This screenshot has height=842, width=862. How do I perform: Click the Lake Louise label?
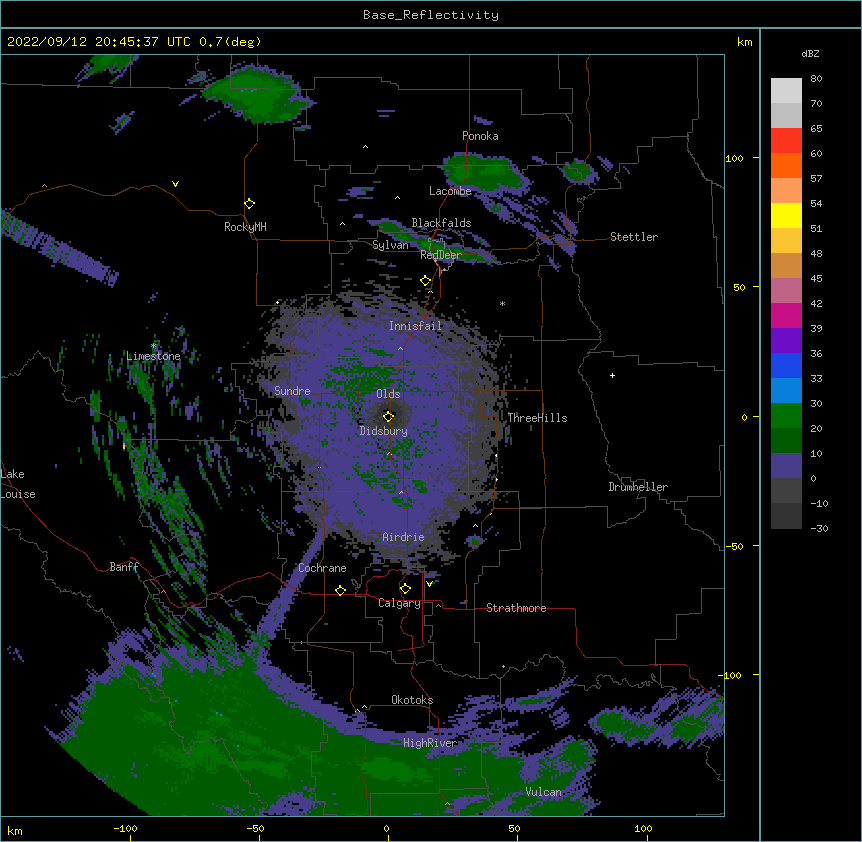coord(18,484)
